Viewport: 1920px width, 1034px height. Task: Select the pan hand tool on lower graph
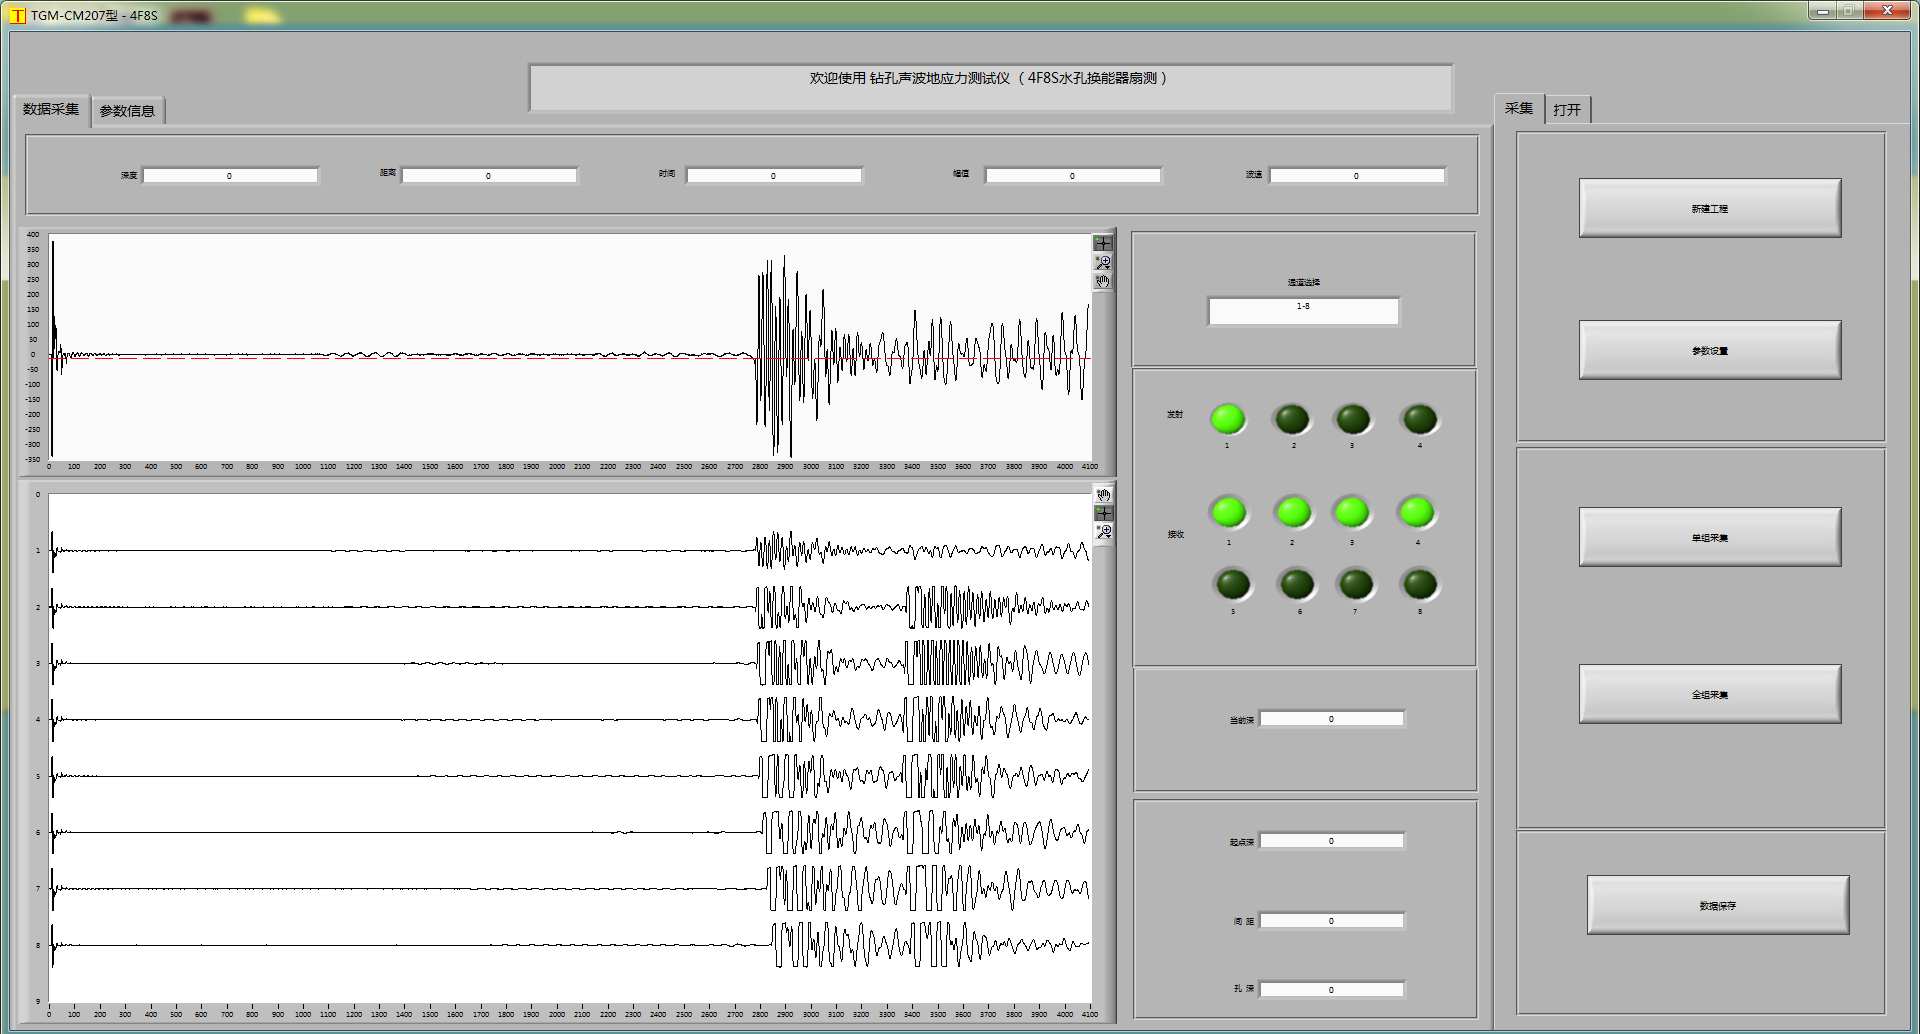[1103, 495]
